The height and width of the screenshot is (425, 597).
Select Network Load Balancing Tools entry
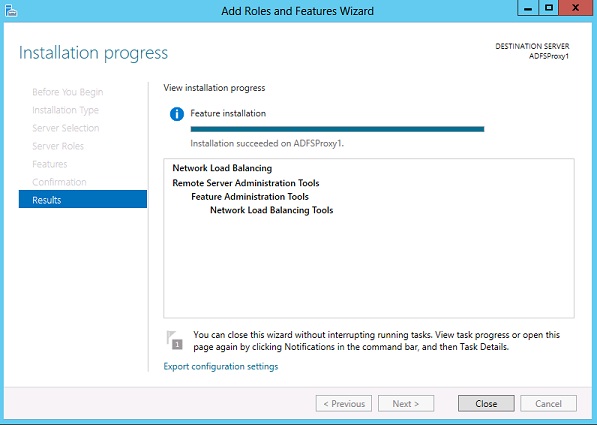pos(271,210)
